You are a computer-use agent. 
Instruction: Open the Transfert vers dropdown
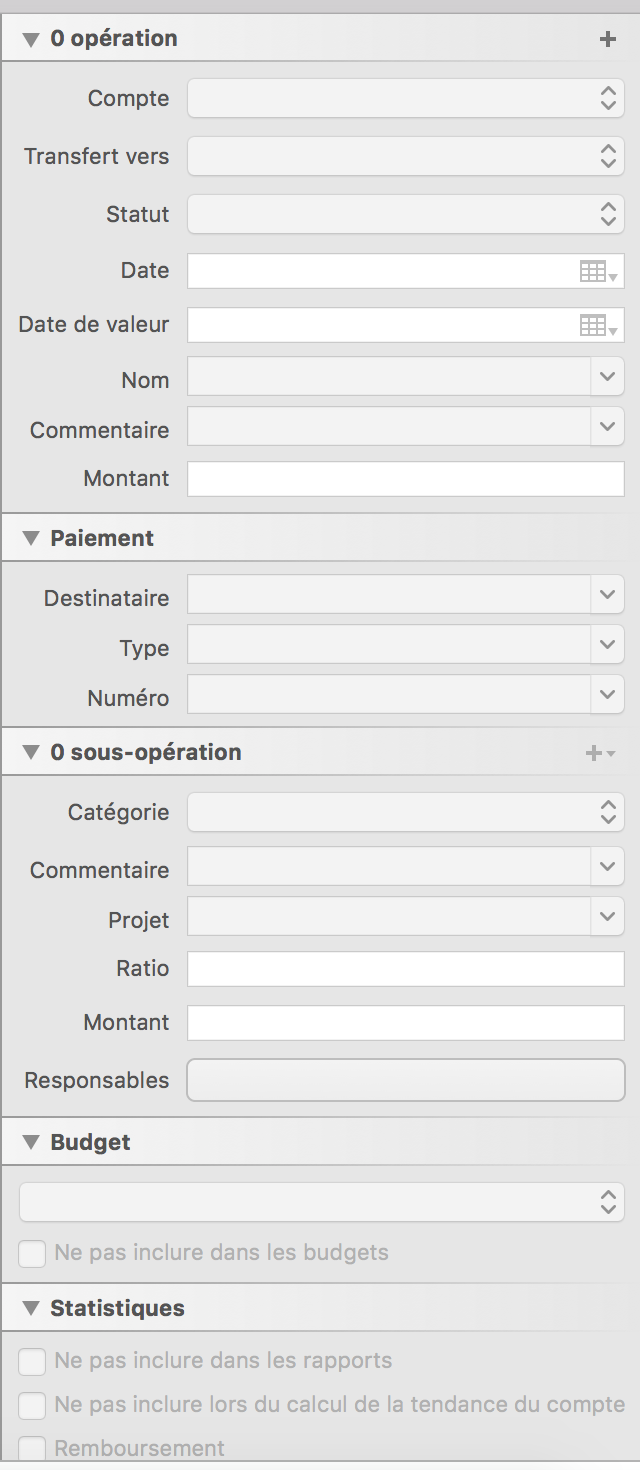point(406,156)
